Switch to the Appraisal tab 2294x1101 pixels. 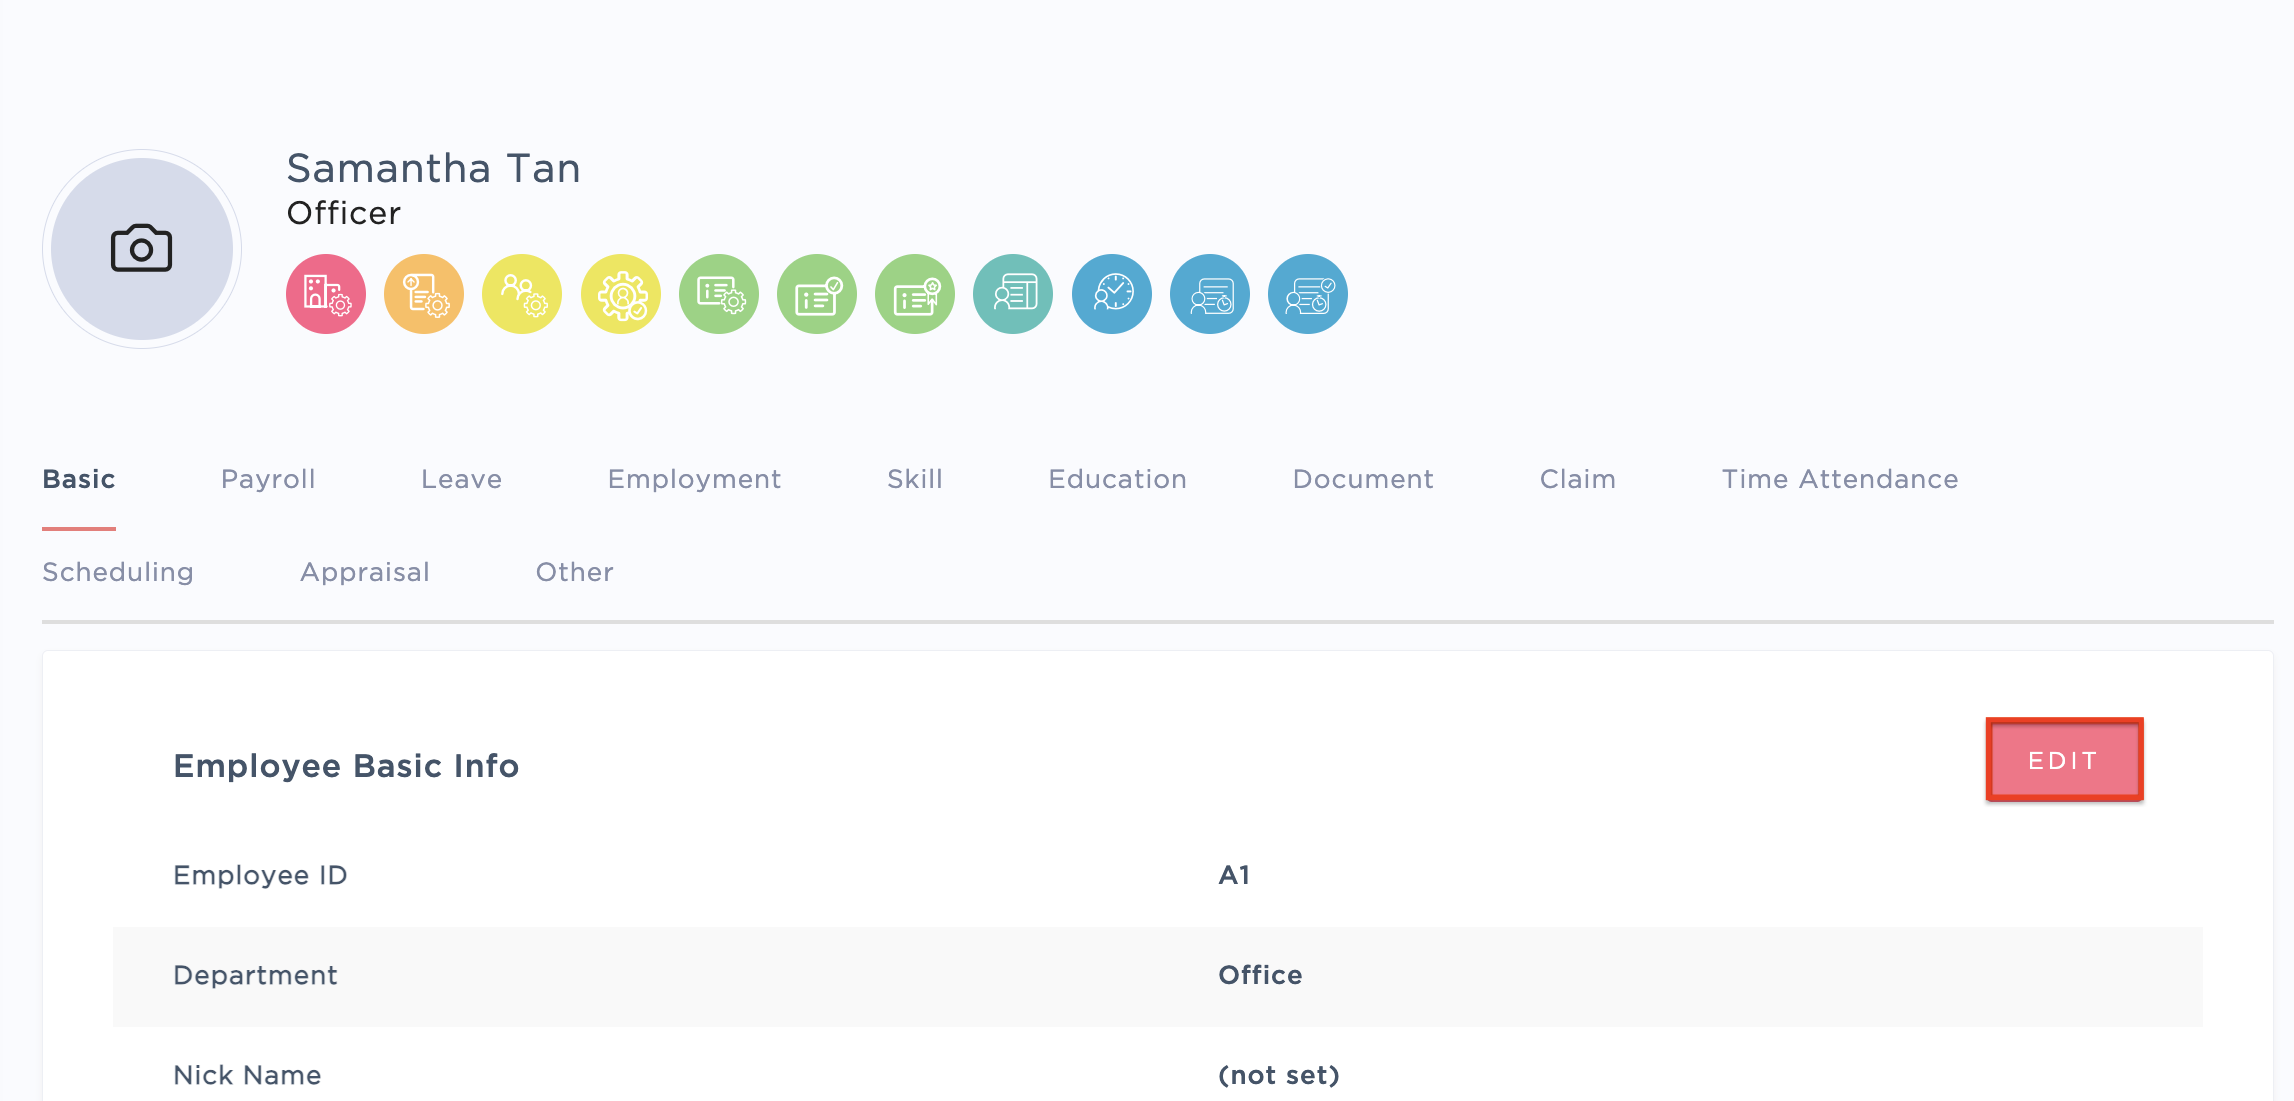(x=365, y=572)
